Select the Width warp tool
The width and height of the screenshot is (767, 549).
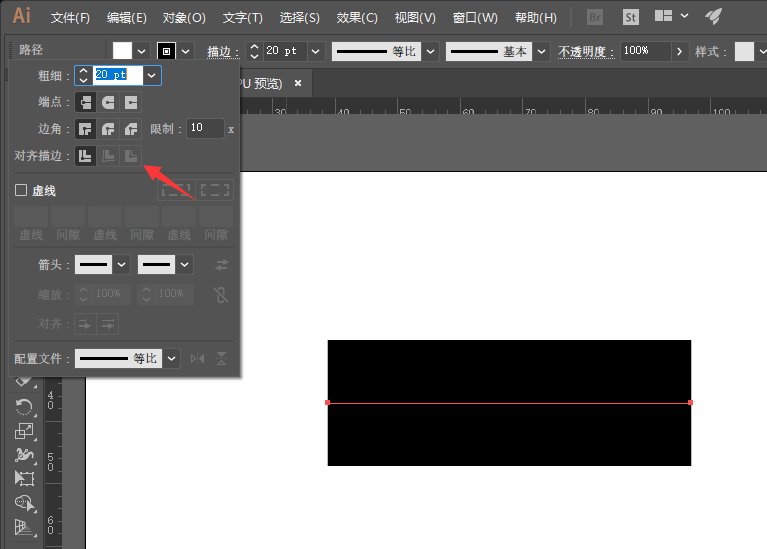click(x=24, y=455)
